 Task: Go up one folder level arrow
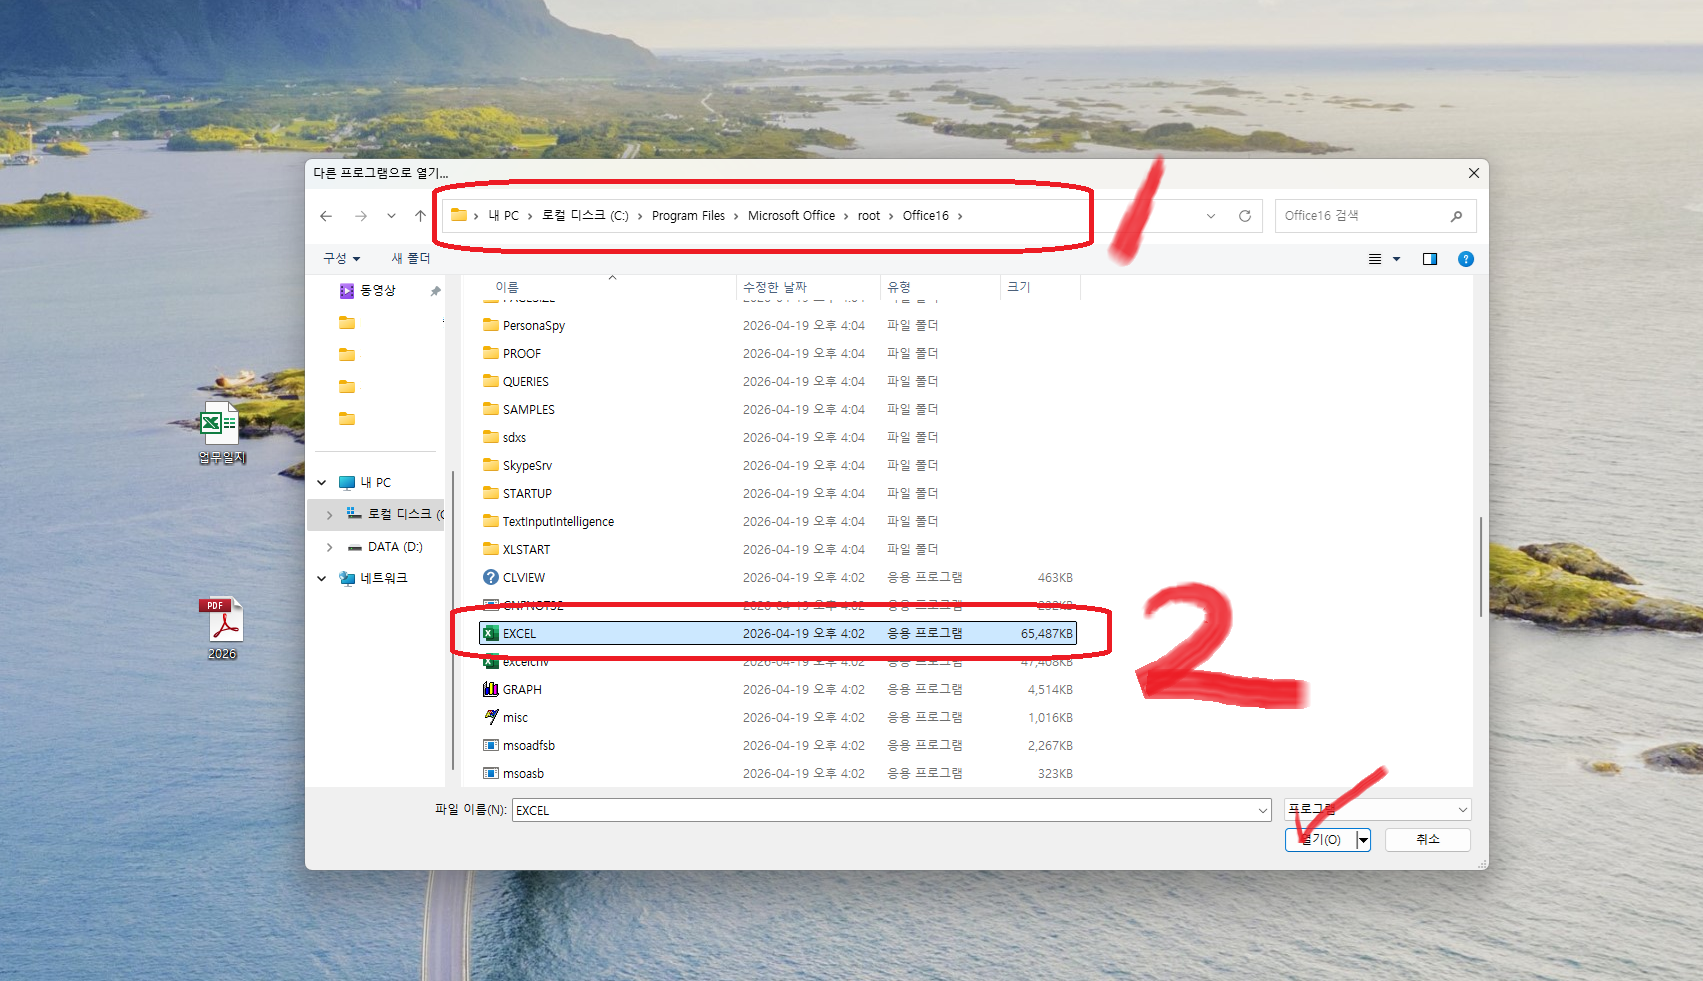point(420,216)
